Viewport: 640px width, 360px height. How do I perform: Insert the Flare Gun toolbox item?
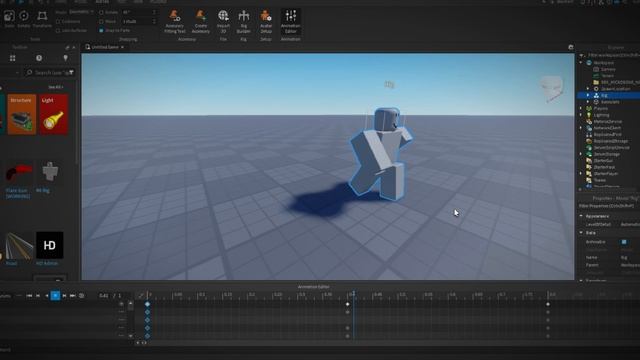coord(18,179)
